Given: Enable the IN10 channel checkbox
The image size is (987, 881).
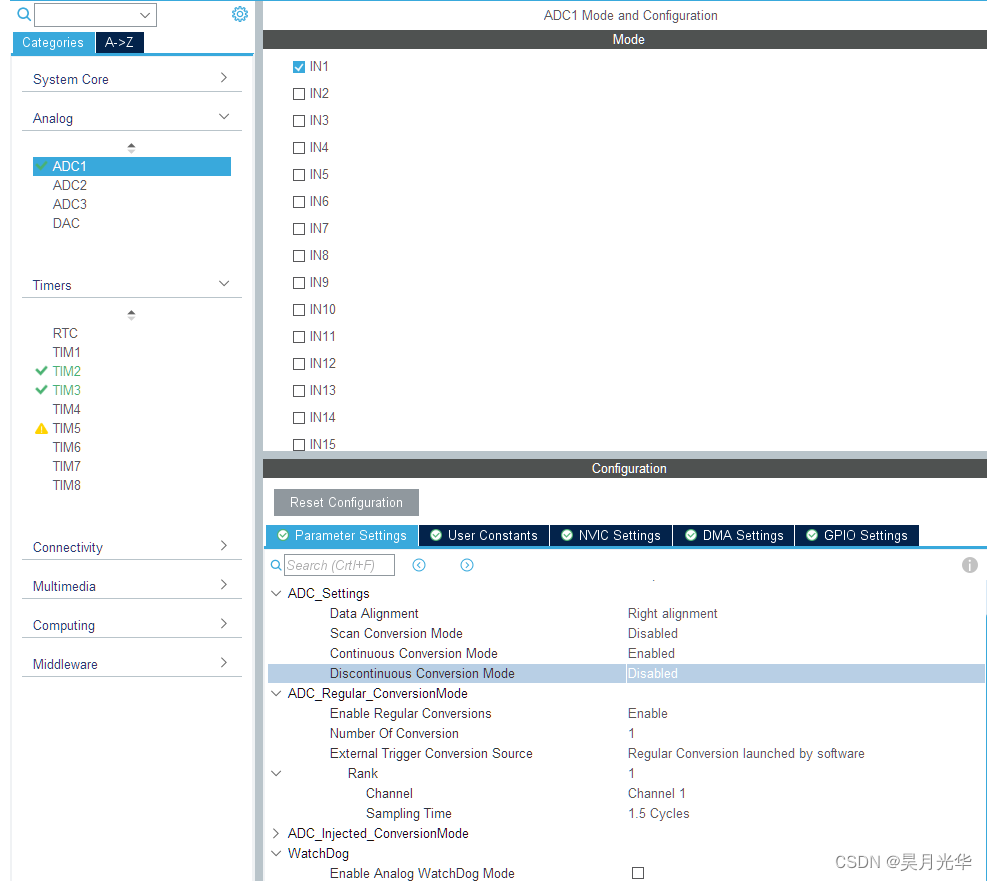Looking at the screenshot, I should (299, 310).
